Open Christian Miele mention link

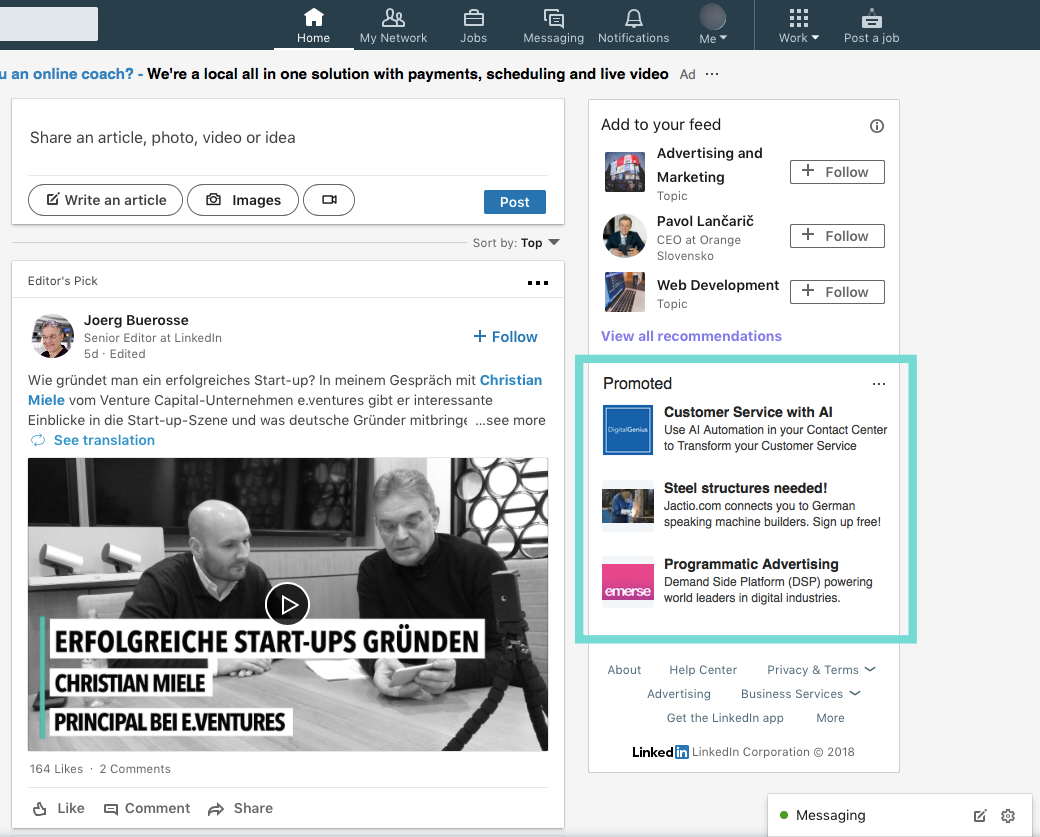(285, 390)
